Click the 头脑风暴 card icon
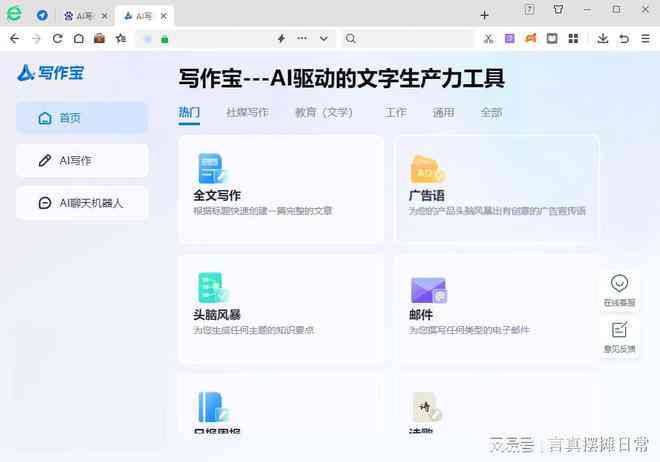 coord(213,288)
